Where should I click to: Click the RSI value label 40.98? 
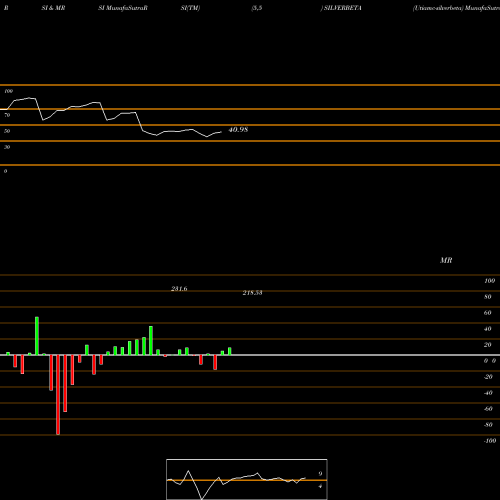pyautogui.click(x=238, y=130)
